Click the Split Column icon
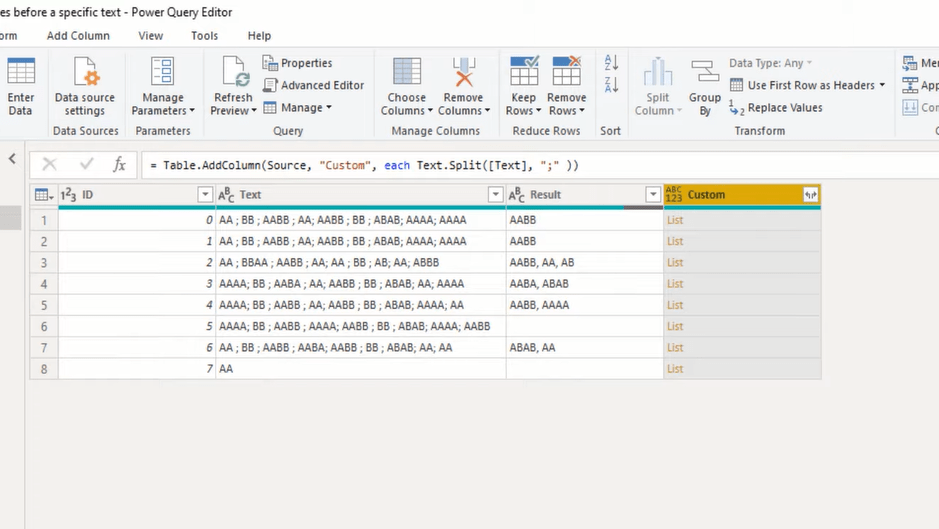The width and height of the screenshot is (939, 529). [658, 71]
